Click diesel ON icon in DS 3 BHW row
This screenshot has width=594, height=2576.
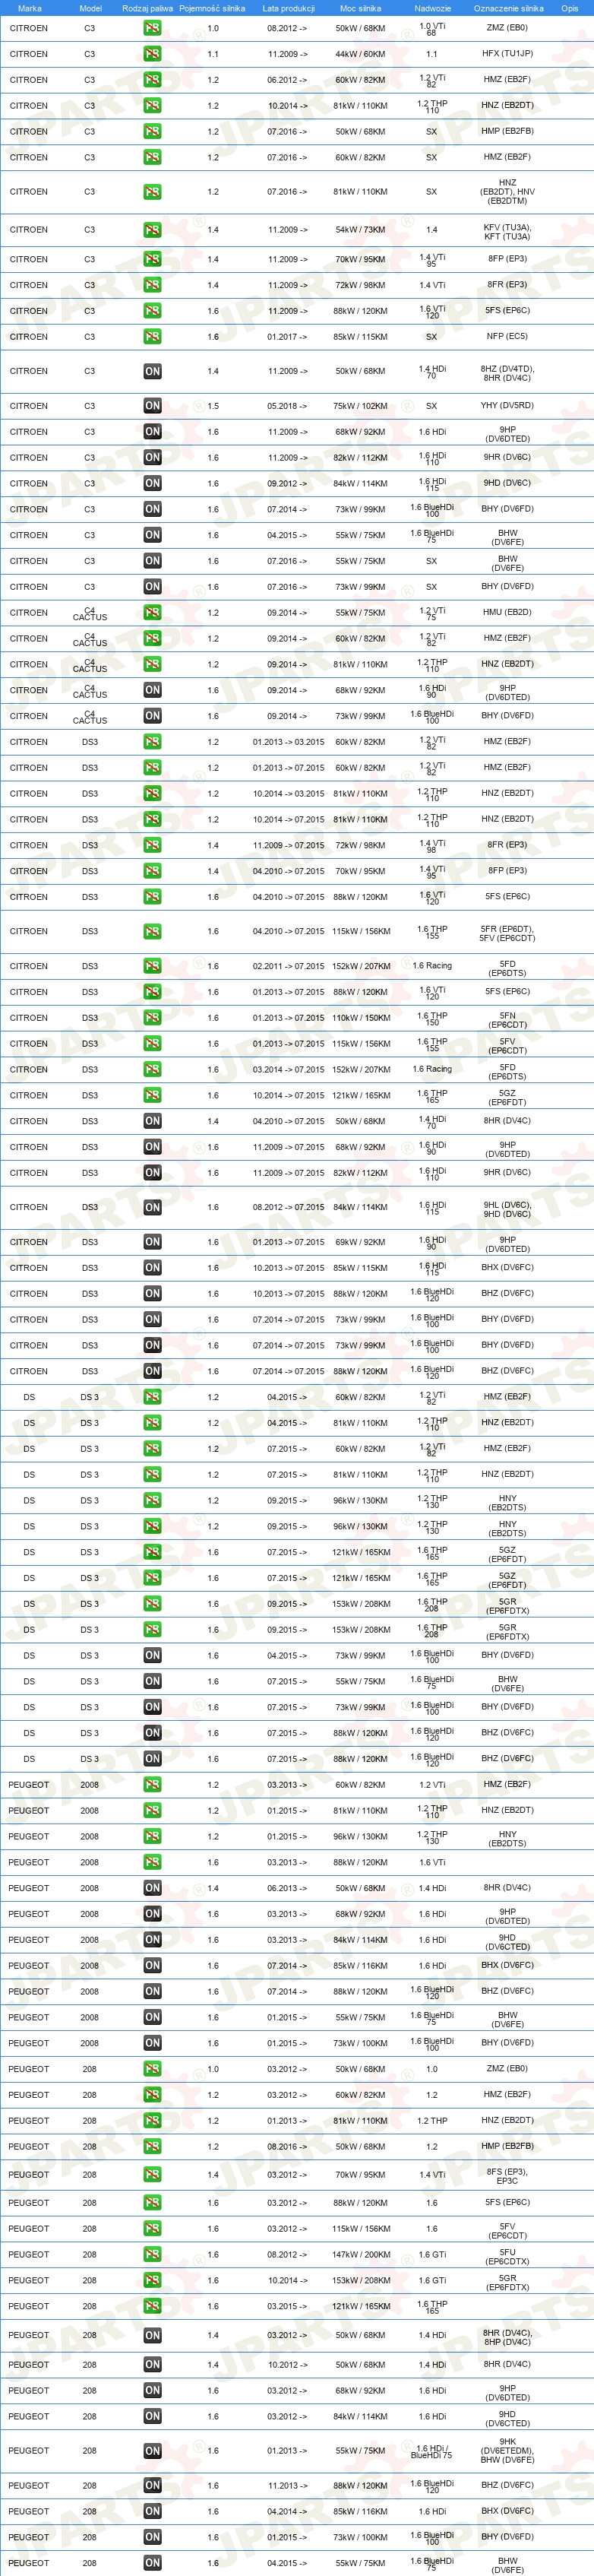(152, 1681)
